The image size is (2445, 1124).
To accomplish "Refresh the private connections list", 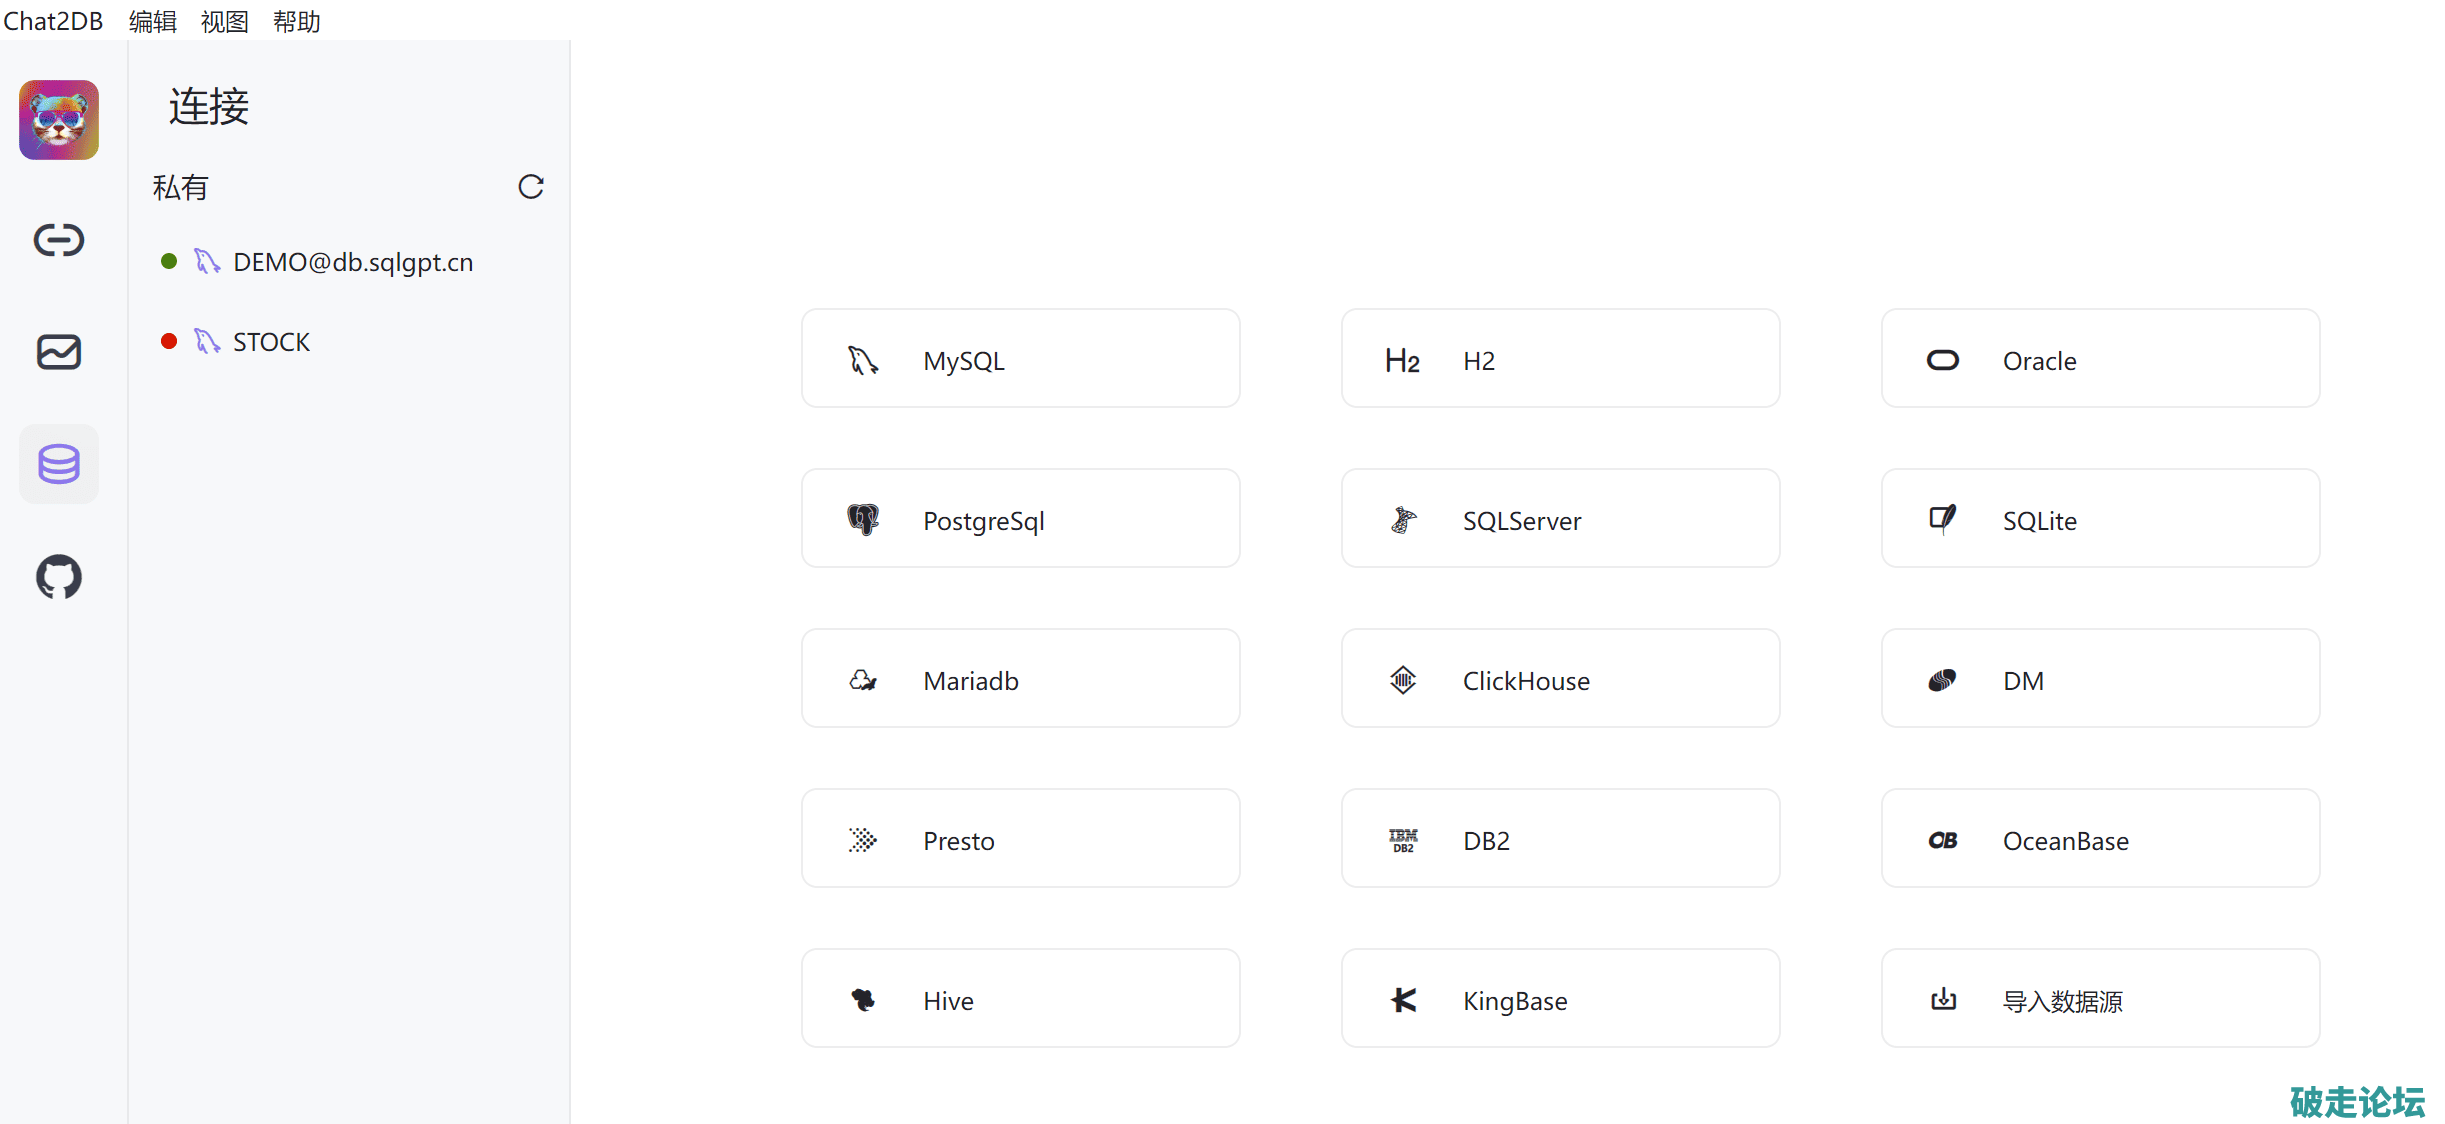I will [x=531, y=187].
